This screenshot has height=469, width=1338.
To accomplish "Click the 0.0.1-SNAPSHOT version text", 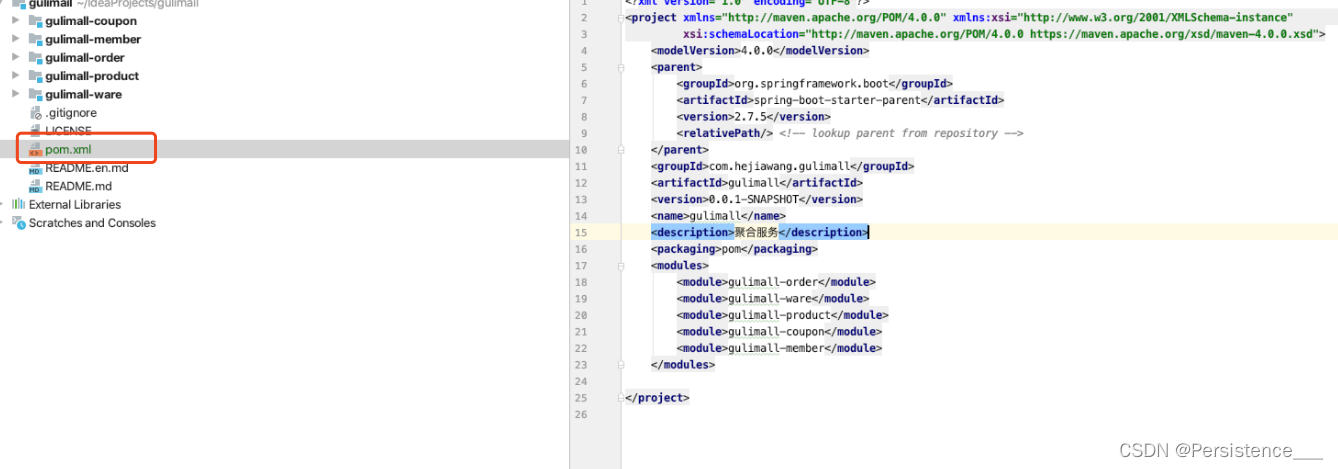I will (753, 199).
